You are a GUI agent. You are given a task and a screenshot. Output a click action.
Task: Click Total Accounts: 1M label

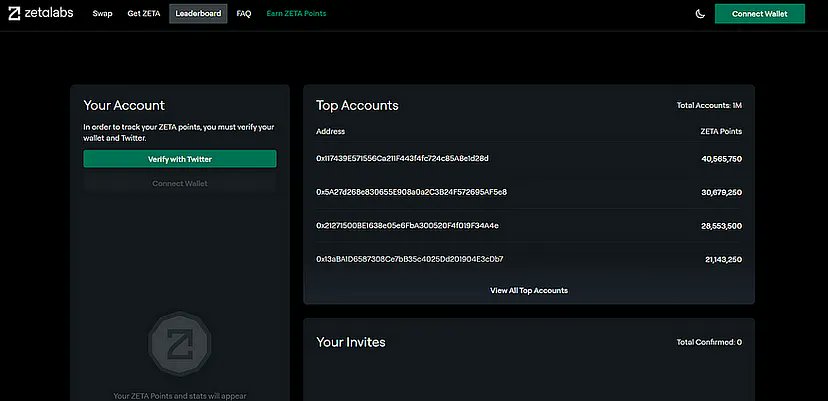709,106
